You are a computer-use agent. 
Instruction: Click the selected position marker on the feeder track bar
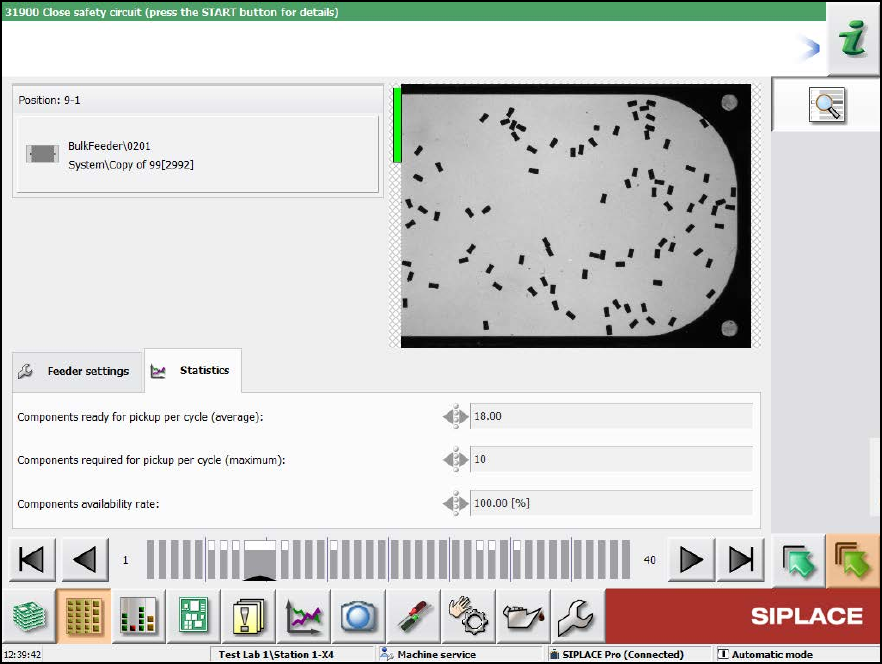tap(259, 560)
